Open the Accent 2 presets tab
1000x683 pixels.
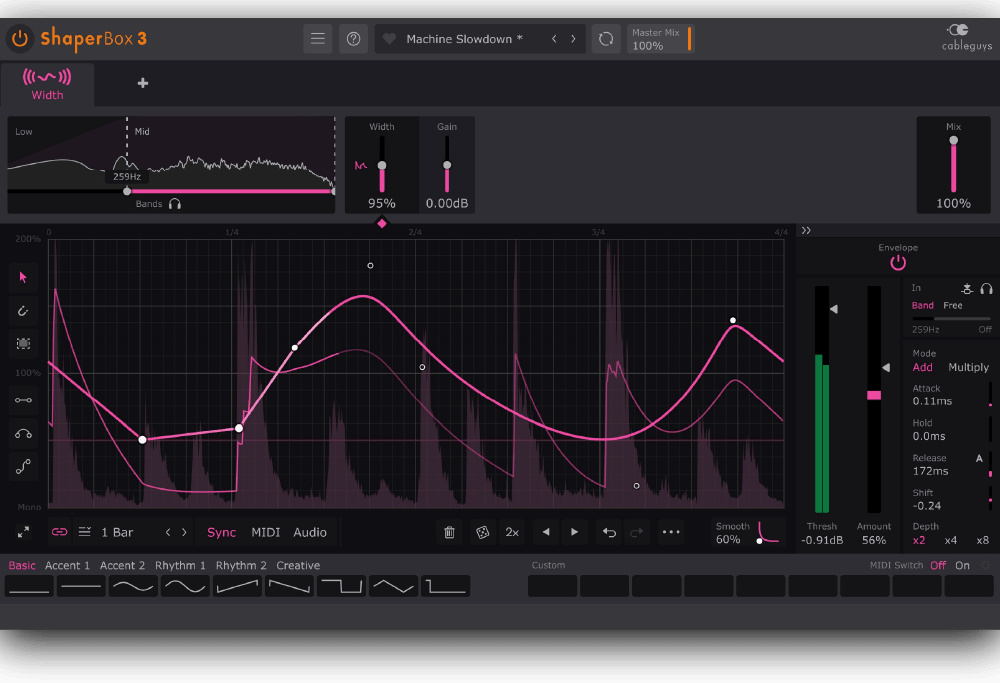pyautogui.click(x=122, y=566)
